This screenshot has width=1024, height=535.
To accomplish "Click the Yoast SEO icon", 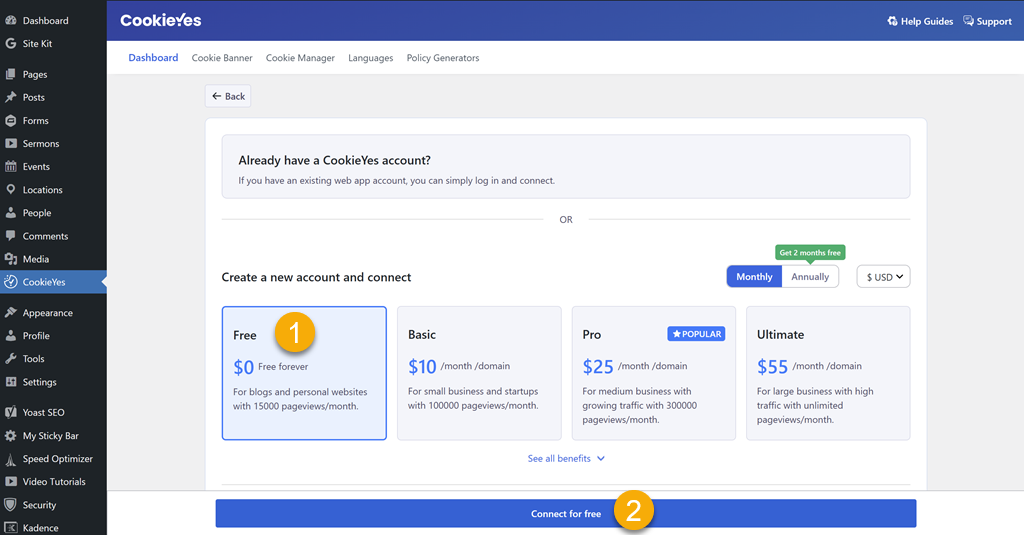I will pyautogui.click(x=10, y=412).
